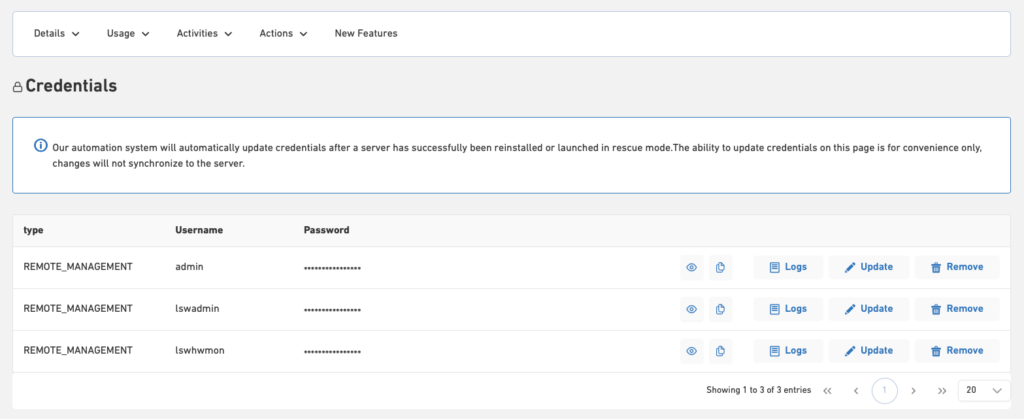The width and height of the screenshot is (1024, 419).
Task: Toggle visibility of lswhwmon password
Action: 691,351
